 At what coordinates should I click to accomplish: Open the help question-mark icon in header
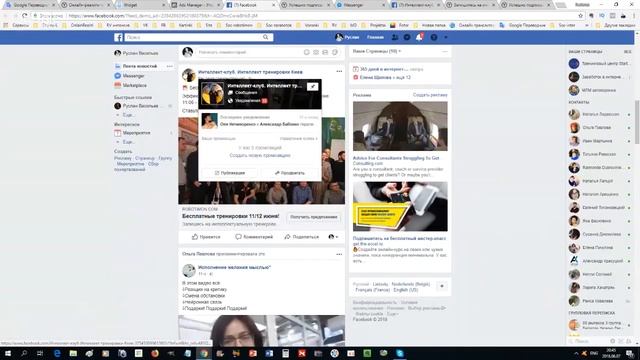point(434,37)
